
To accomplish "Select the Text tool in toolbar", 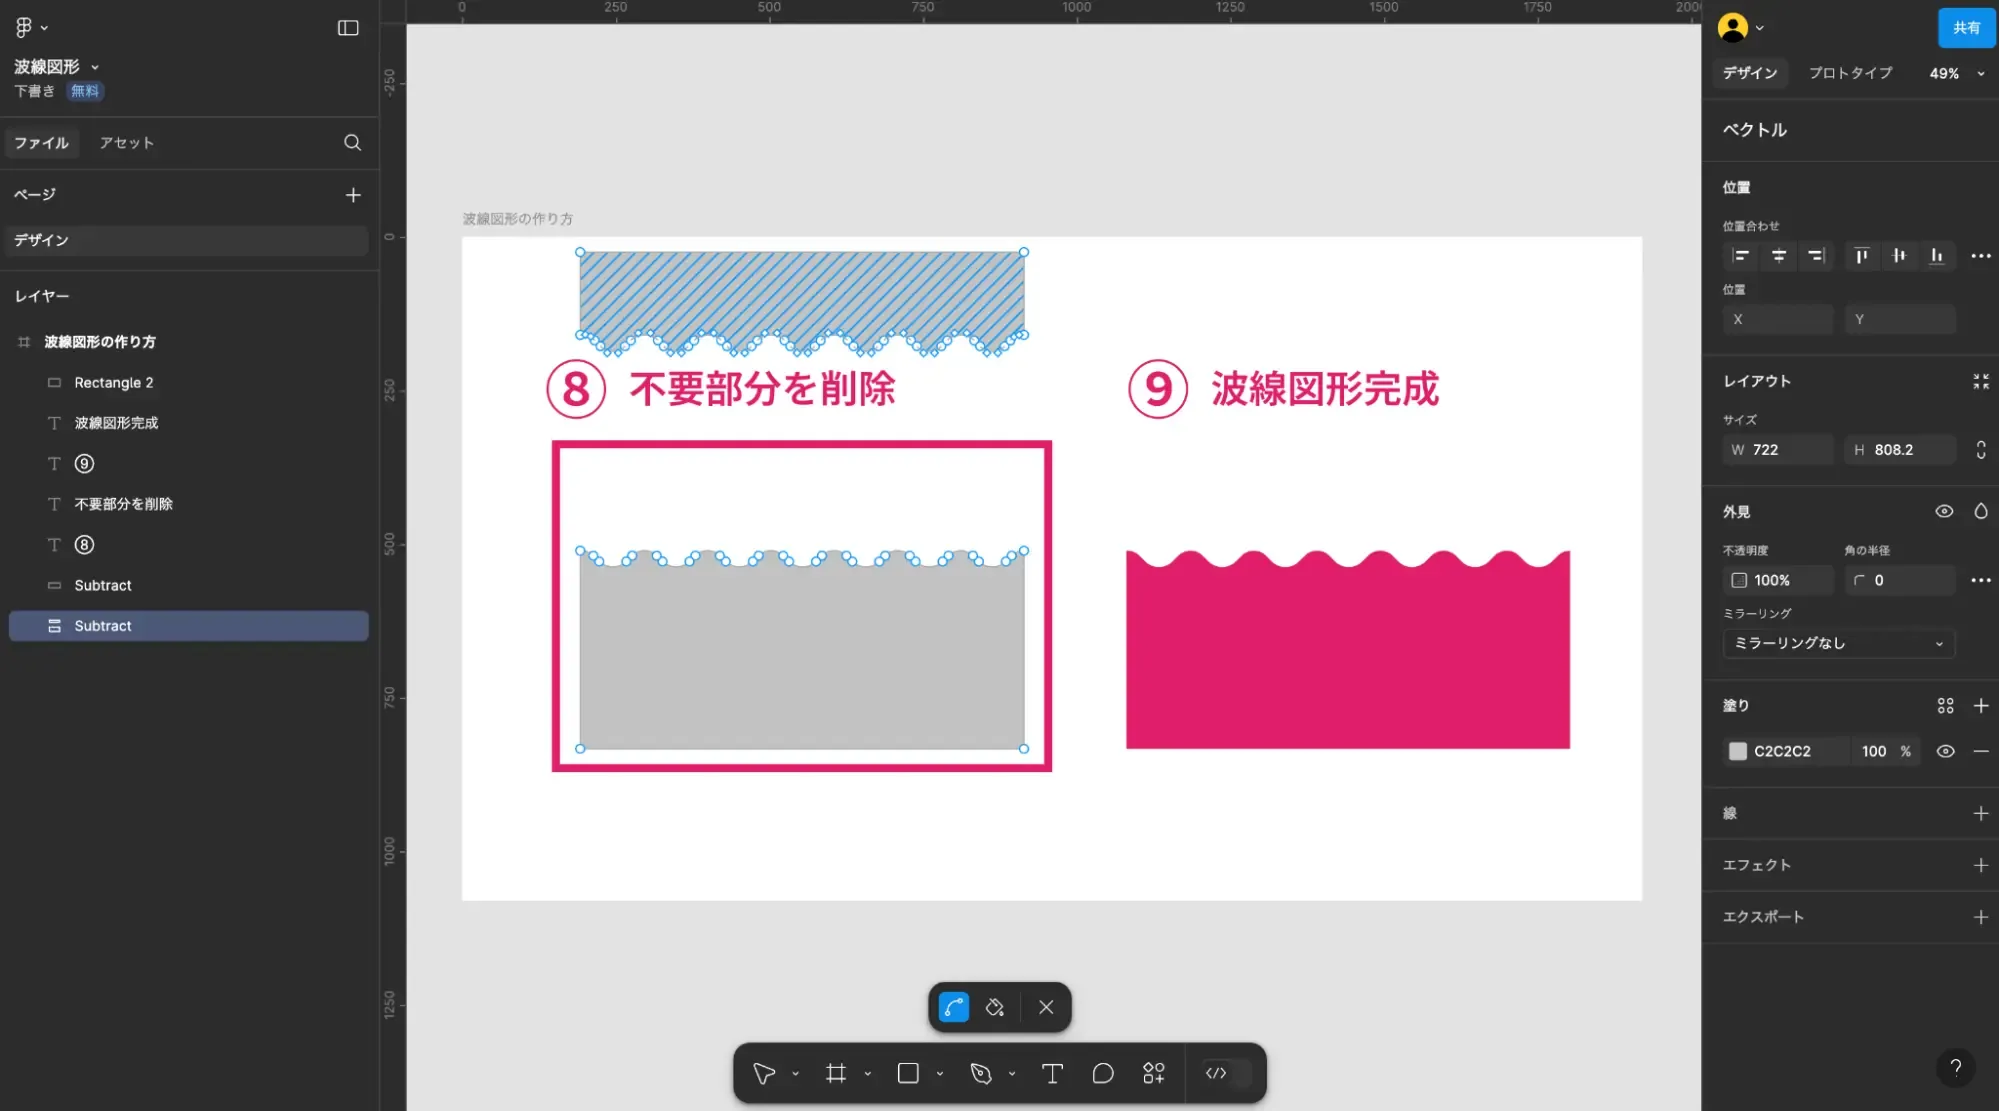I will pos(1052,1073).
